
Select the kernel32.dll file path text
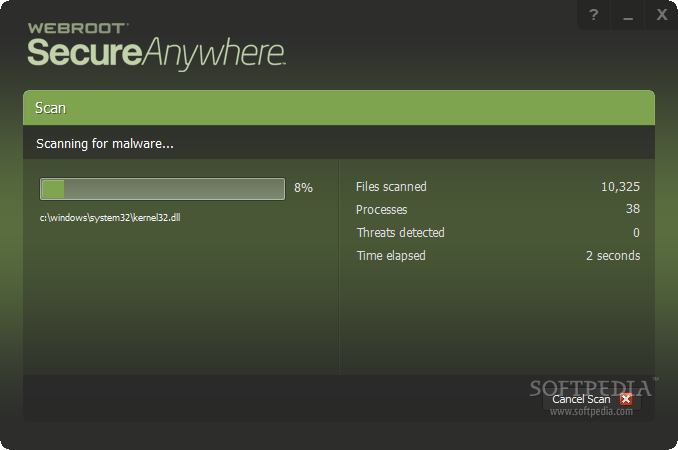[110, 217]
